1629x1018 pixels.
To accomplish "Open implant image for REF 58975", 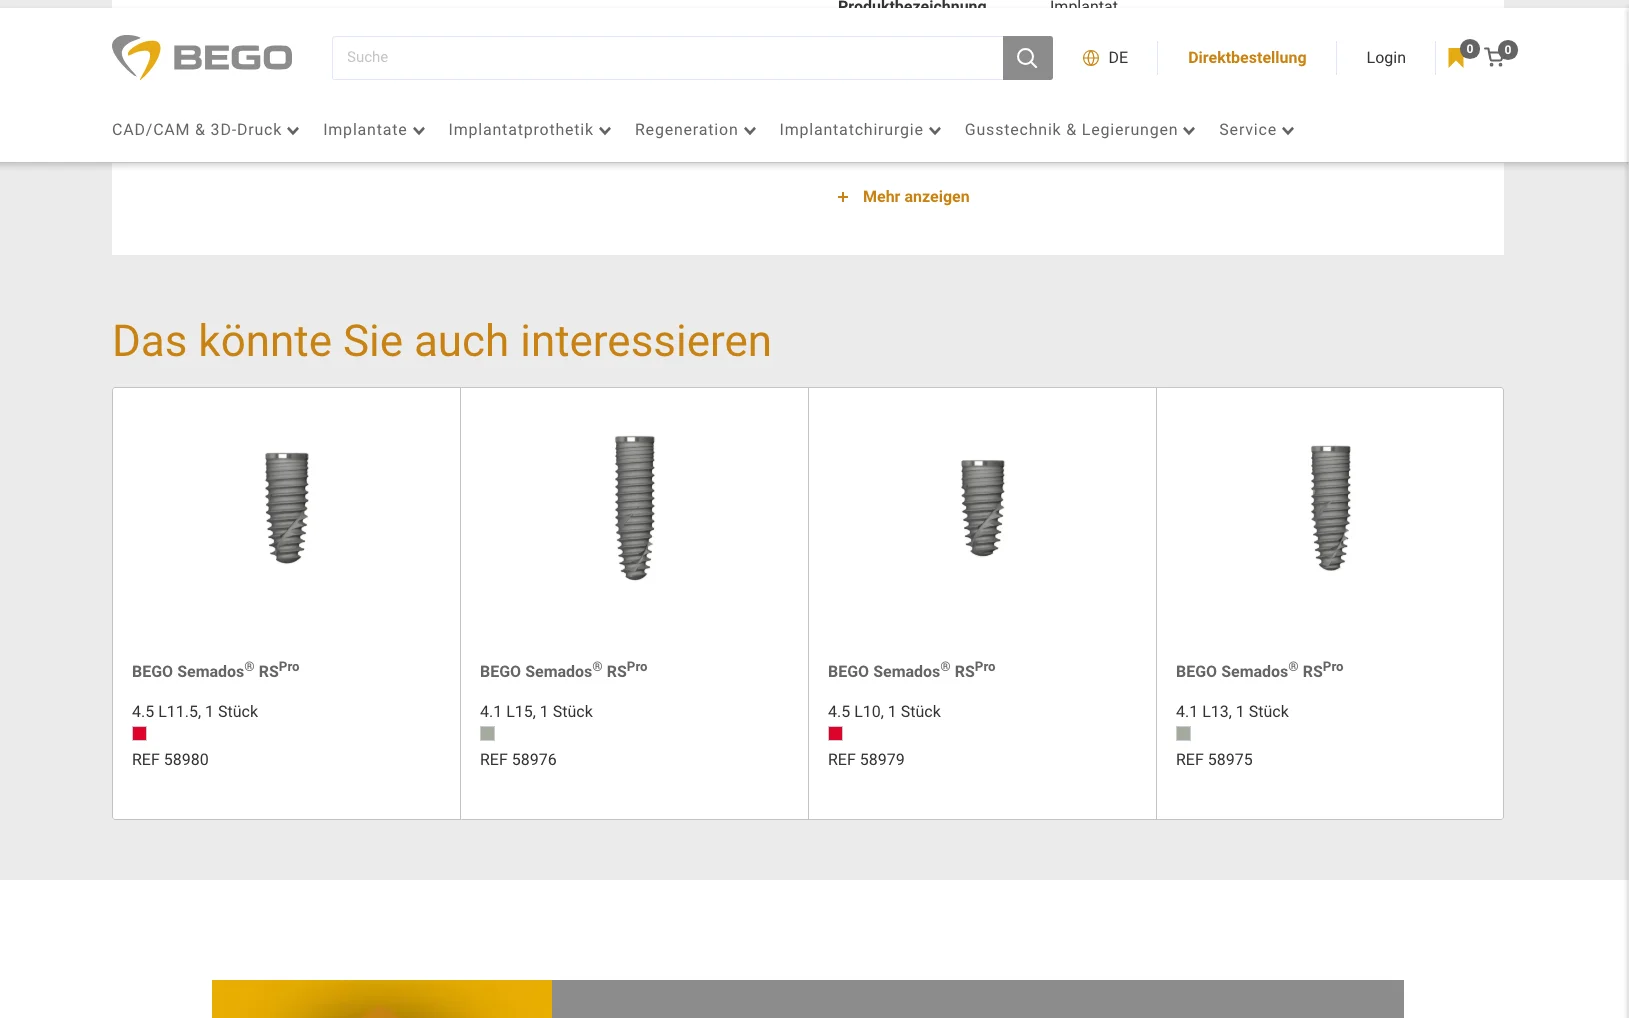I will coord(1330,508).
